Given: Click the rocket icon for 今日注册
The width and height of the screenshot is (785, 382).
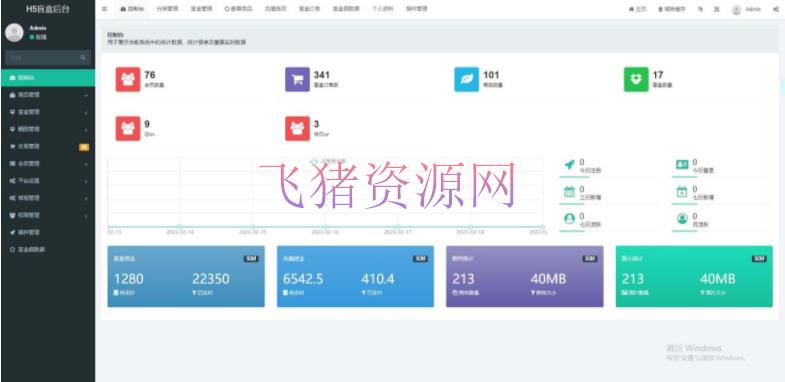Looking at the screenshot, I should pyautogui.click(x=569, y=165).
